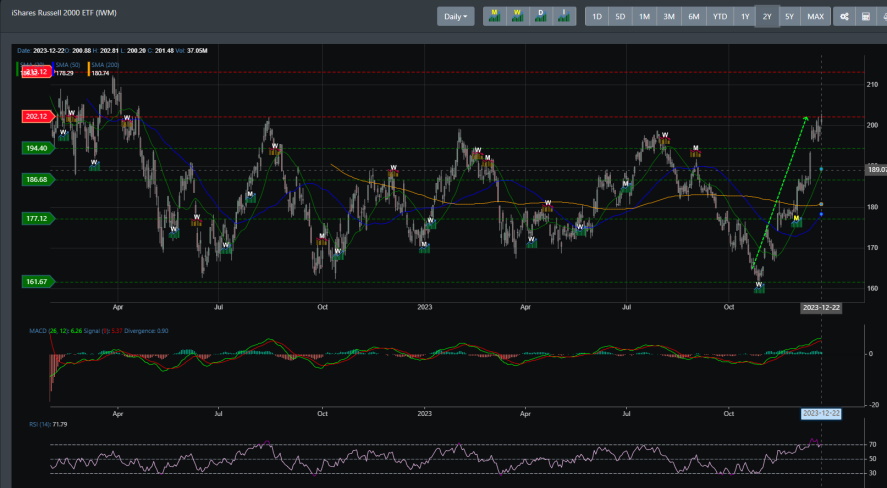Click the yellow M signal marker near December
The image size is (887, 488).
point(796,221)
